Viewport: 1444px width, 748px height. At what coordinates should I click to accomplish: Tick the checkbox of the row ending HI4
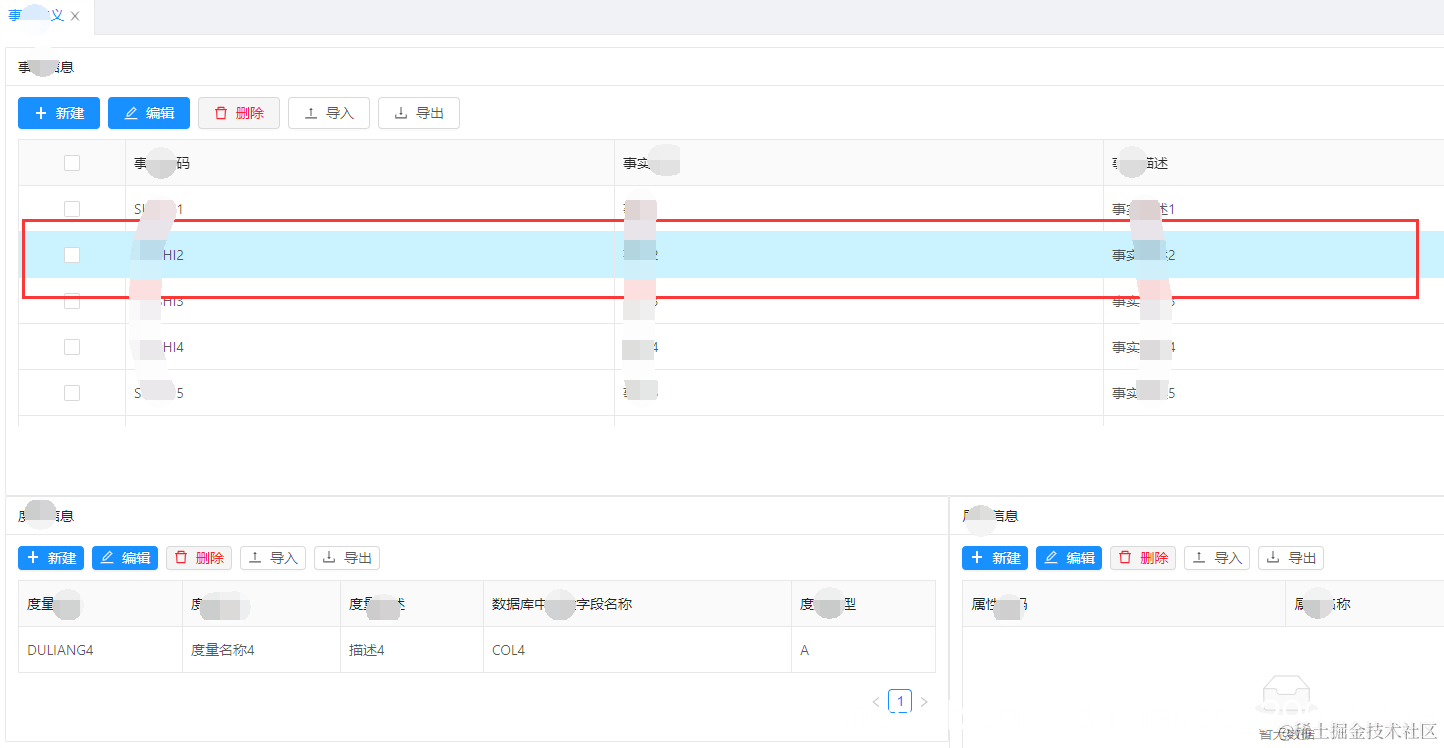[72, 347]
